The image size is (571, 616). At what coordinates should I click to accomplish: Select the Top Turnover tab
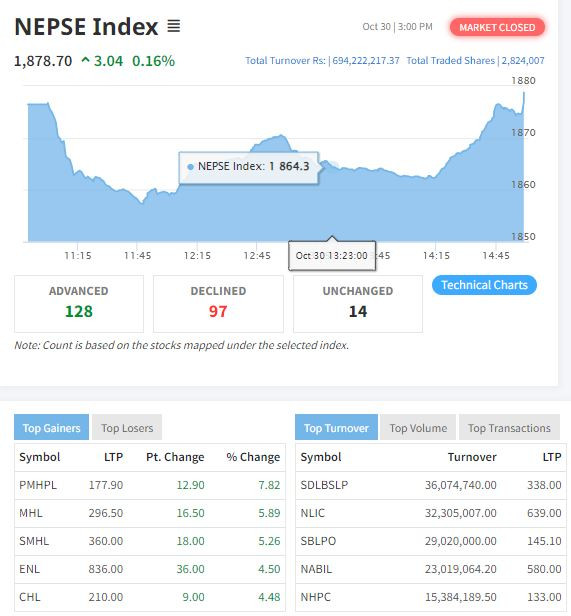336,428
